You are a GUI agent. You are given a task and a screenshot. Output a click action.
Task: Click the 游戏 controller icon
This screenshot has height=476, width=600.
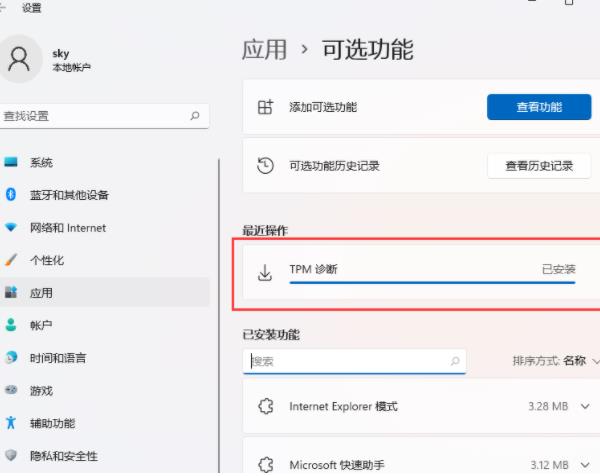(11, 390)
